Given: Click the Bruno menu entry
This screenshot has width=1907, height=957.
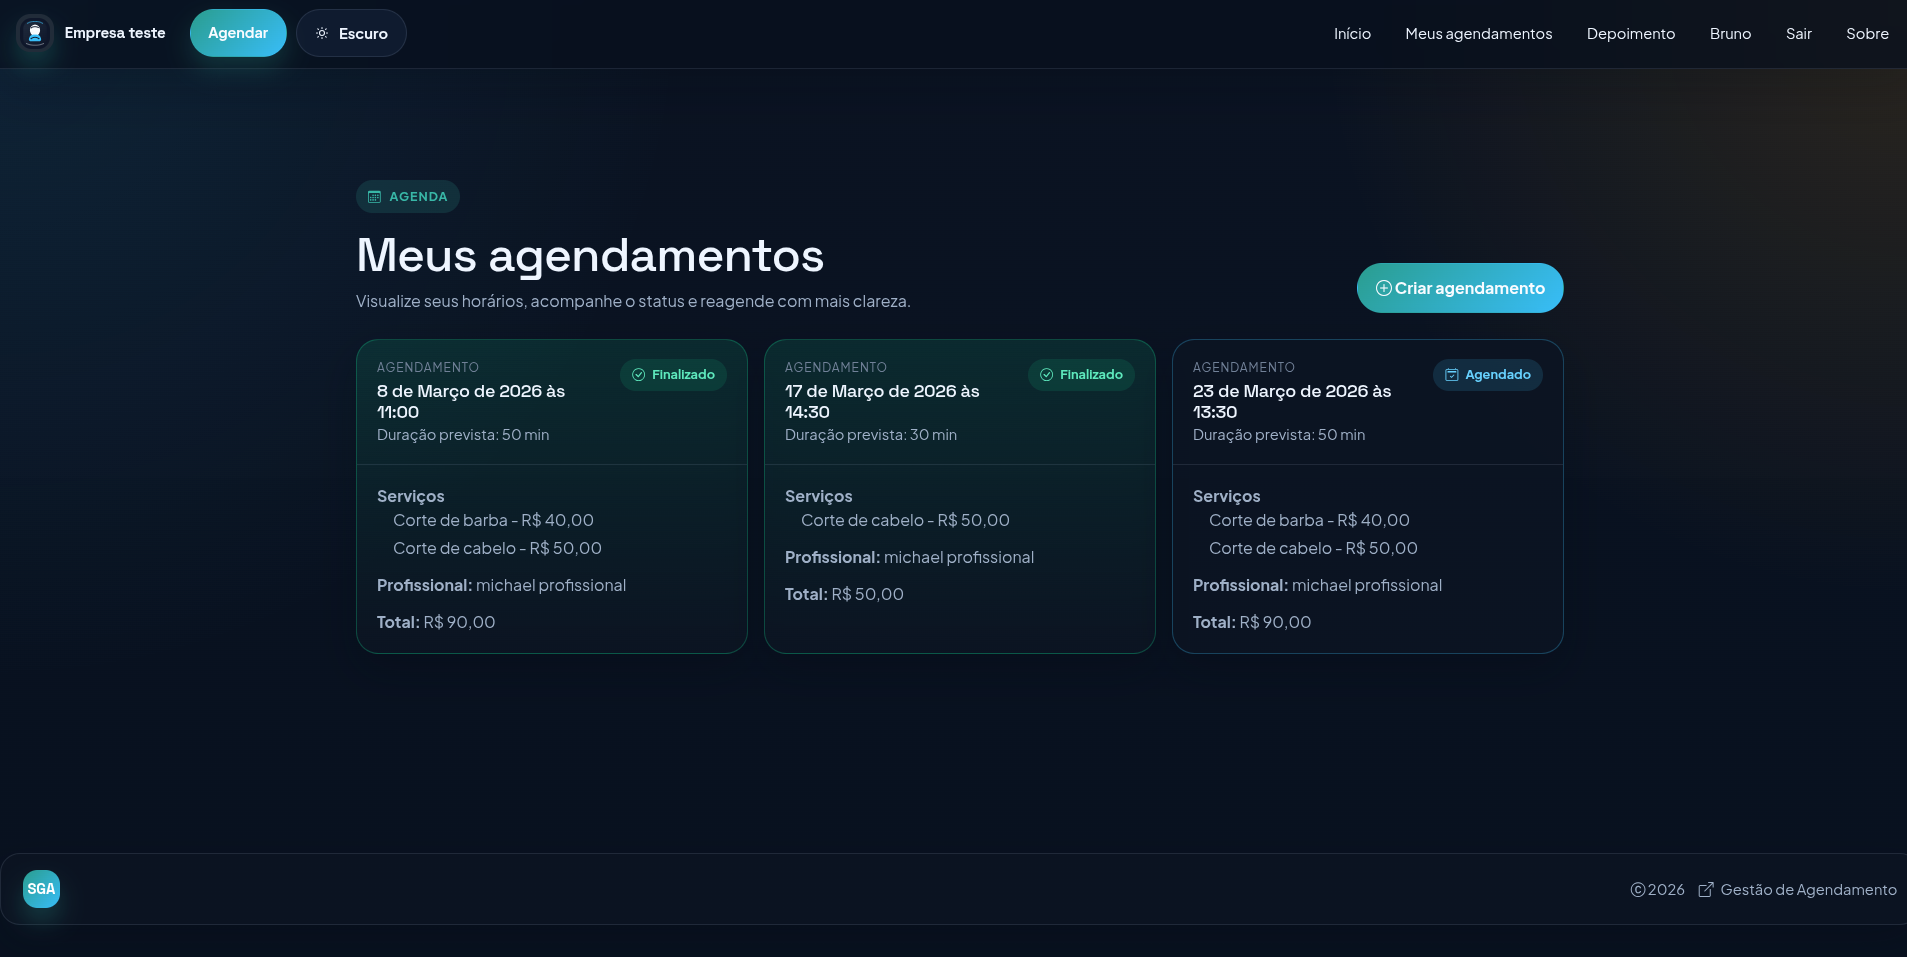Looking at the screenshot, I should point(1729,33).
